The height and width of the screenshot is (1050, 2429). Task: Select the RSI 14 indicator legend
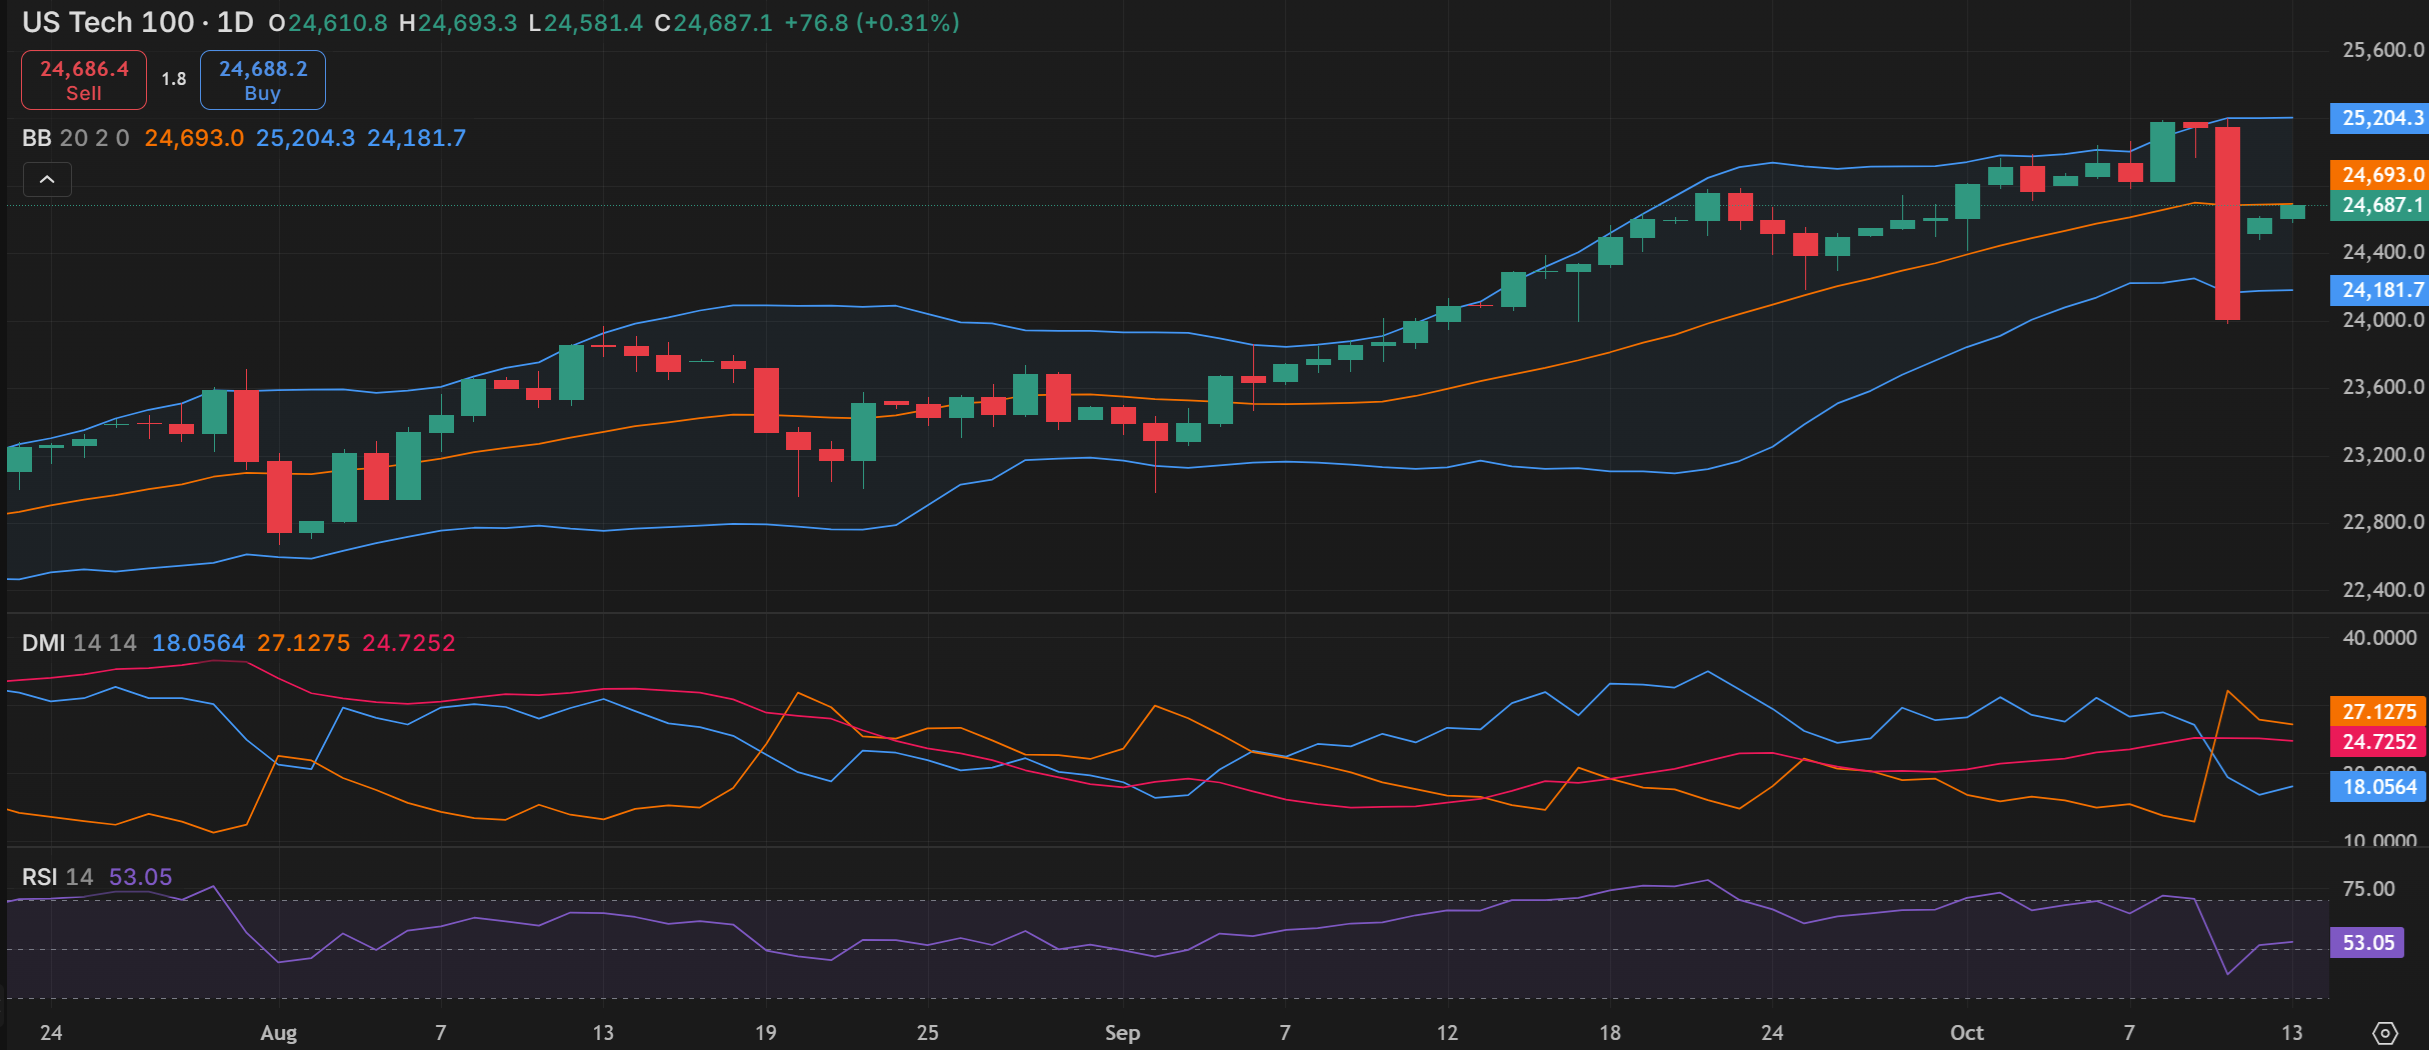click(x=57, y=877)
